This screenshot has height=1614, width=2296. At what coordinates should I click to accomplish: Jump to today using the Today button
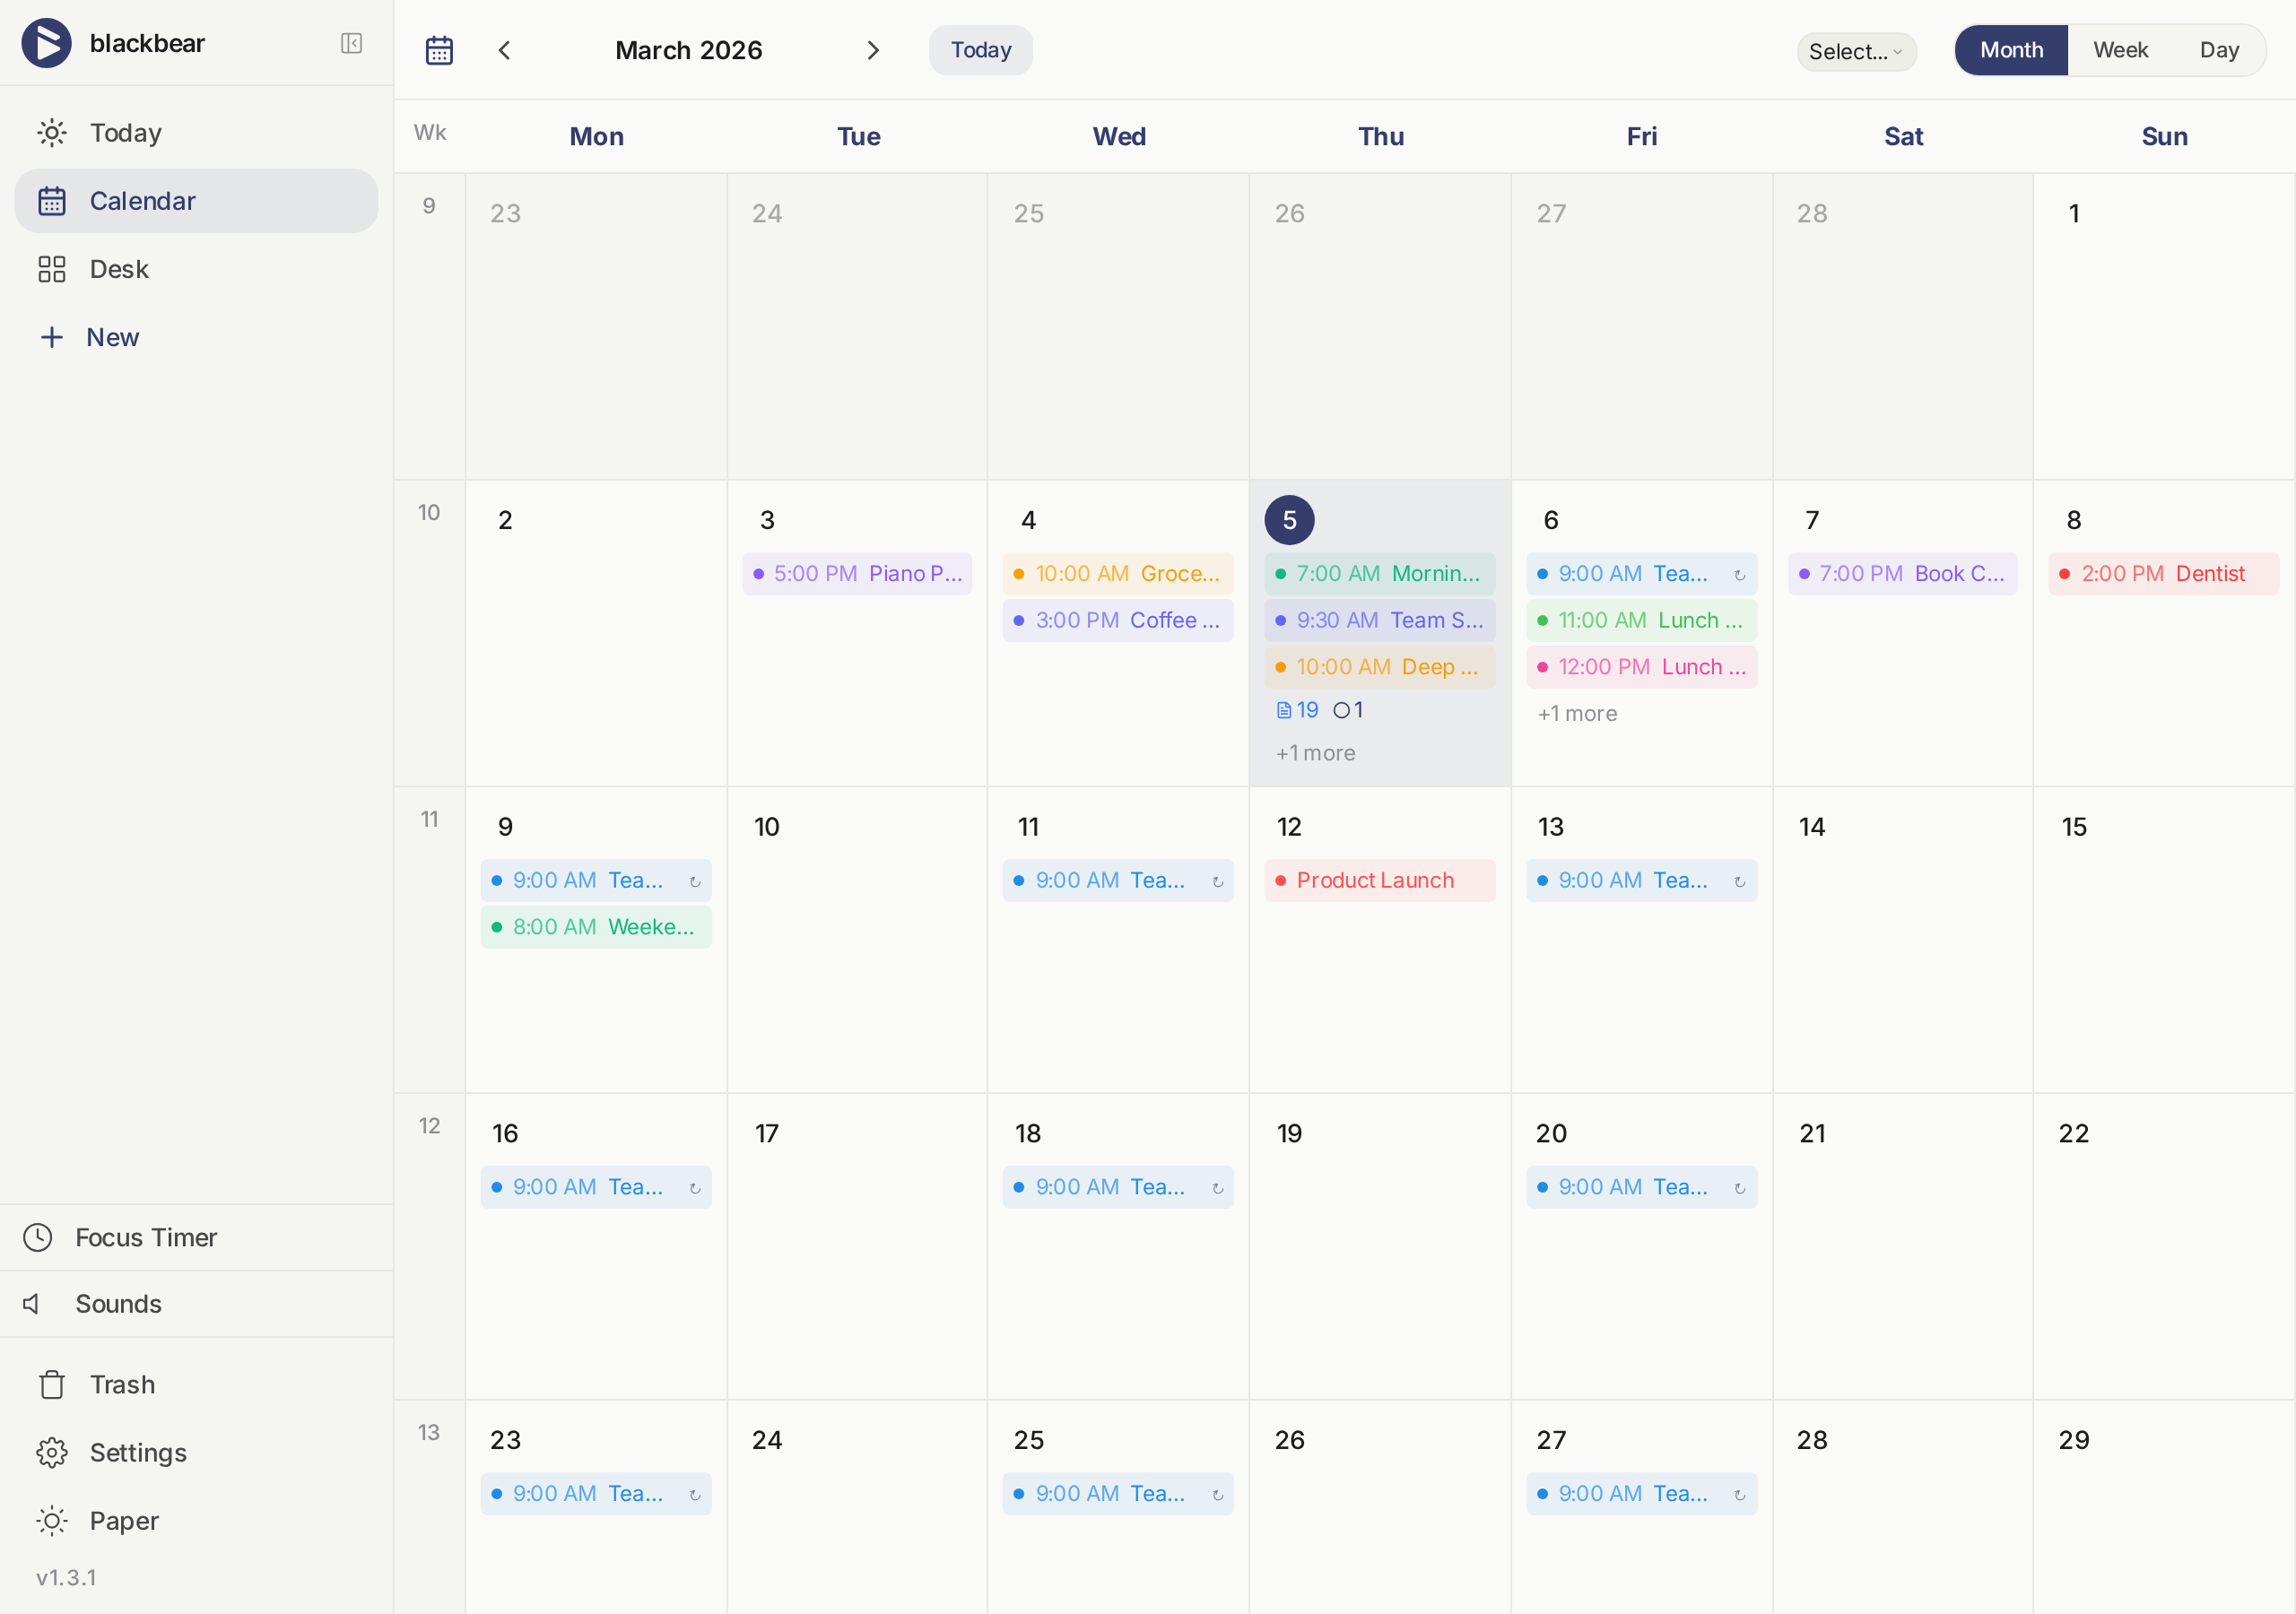click(x=979, y=49)
